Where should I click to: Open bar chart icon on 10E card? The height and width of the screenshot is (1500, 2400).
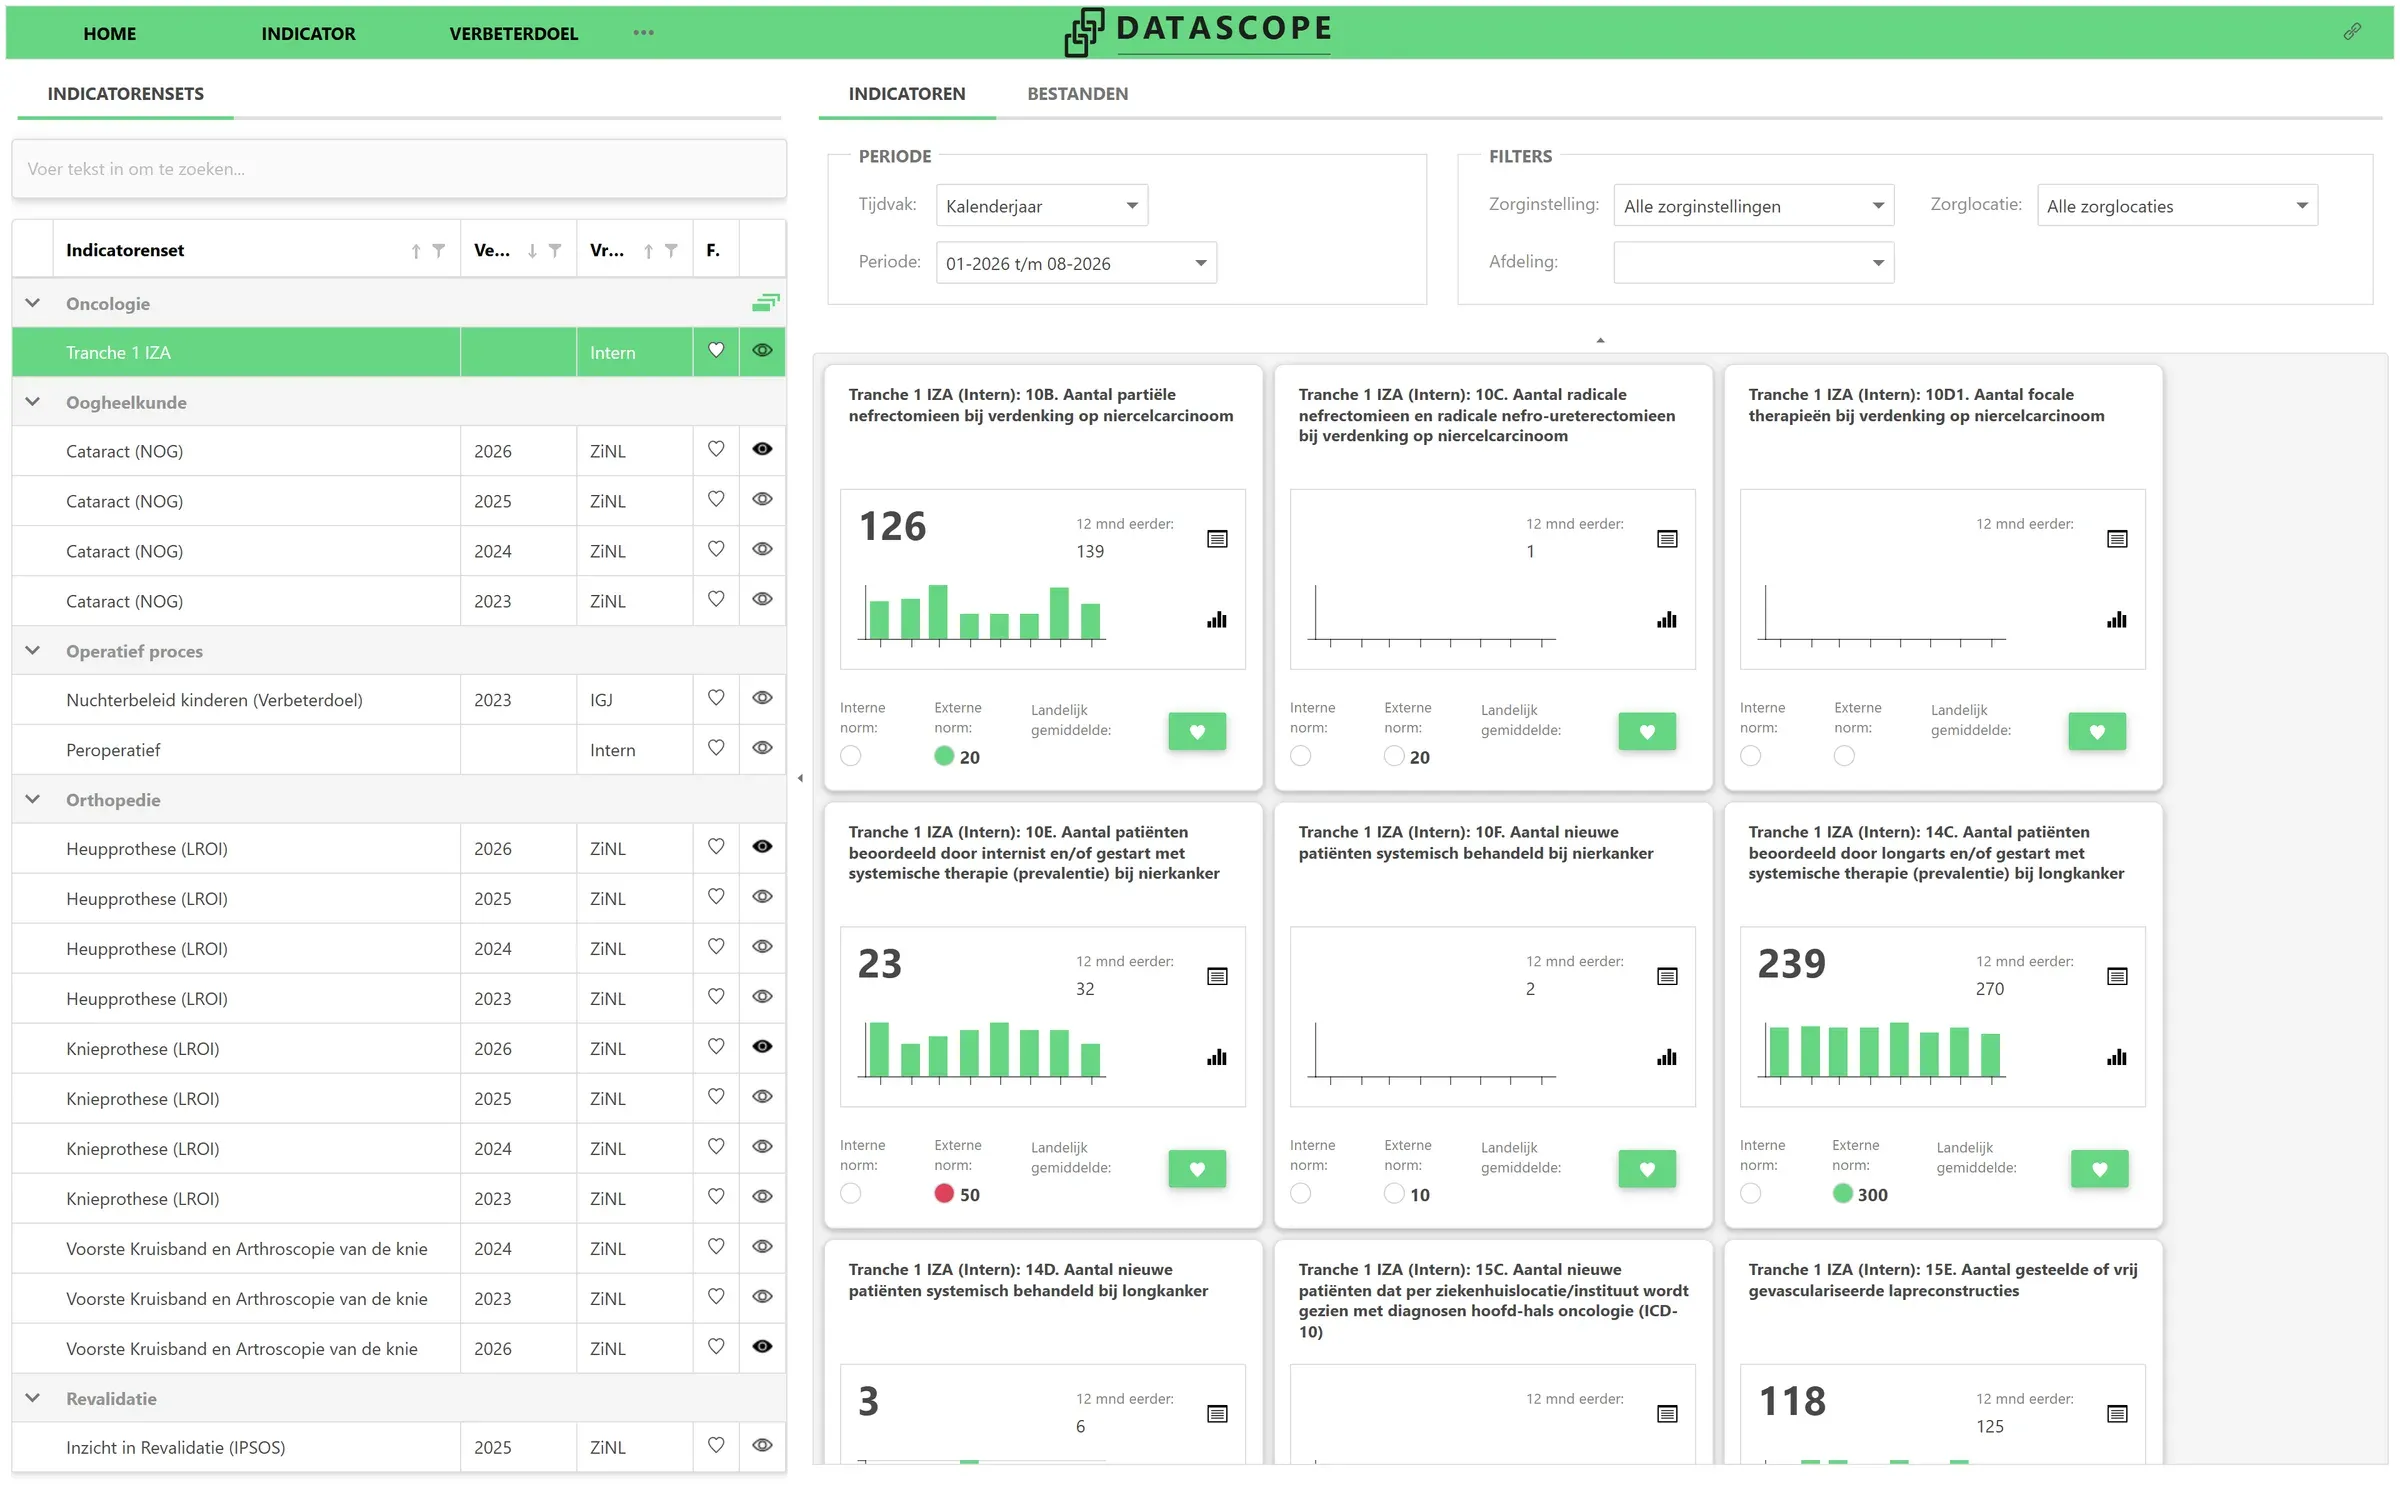pos(1217,1058)
